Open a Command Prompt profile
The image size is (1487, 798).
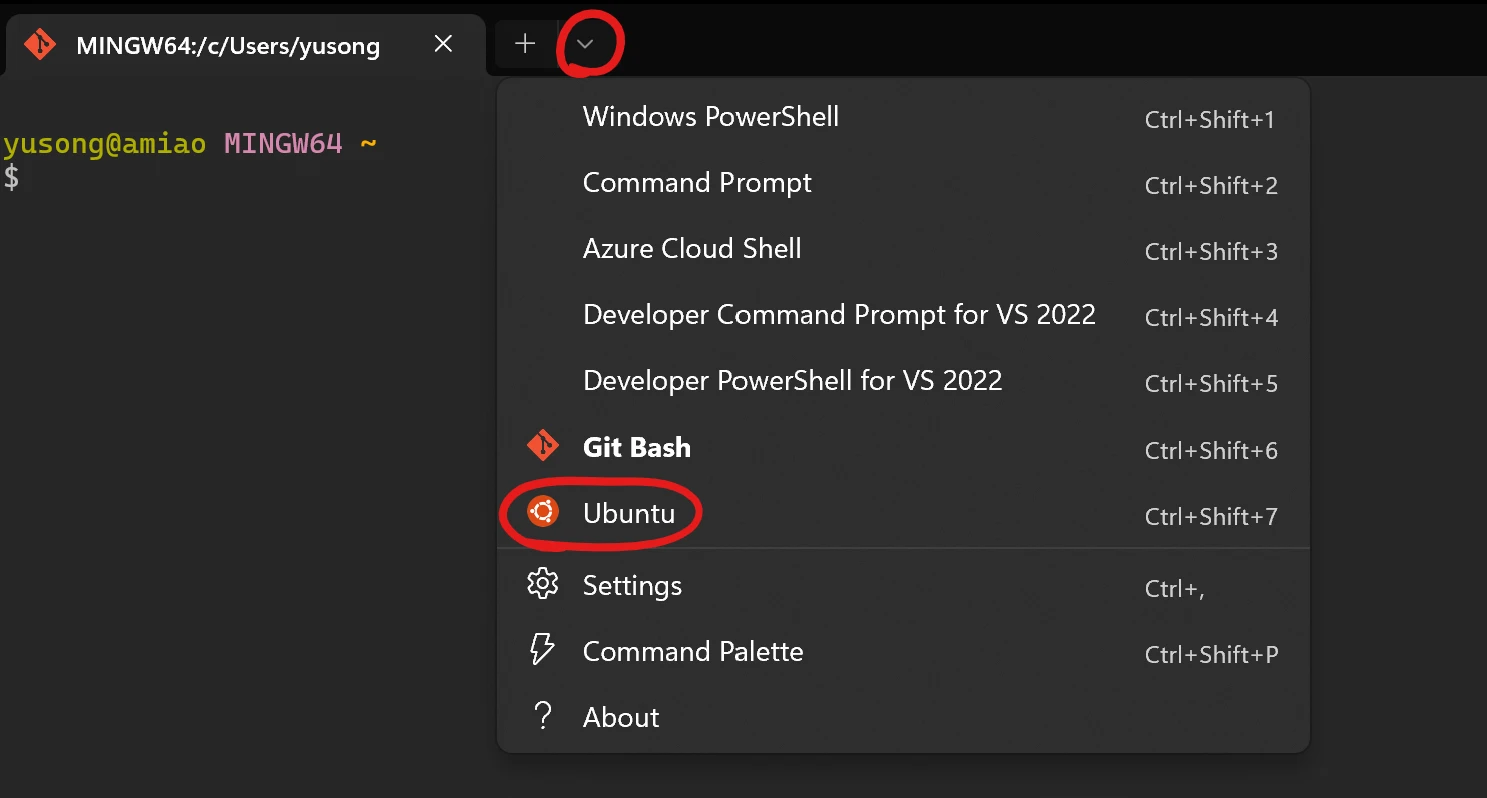pos(697,183)
